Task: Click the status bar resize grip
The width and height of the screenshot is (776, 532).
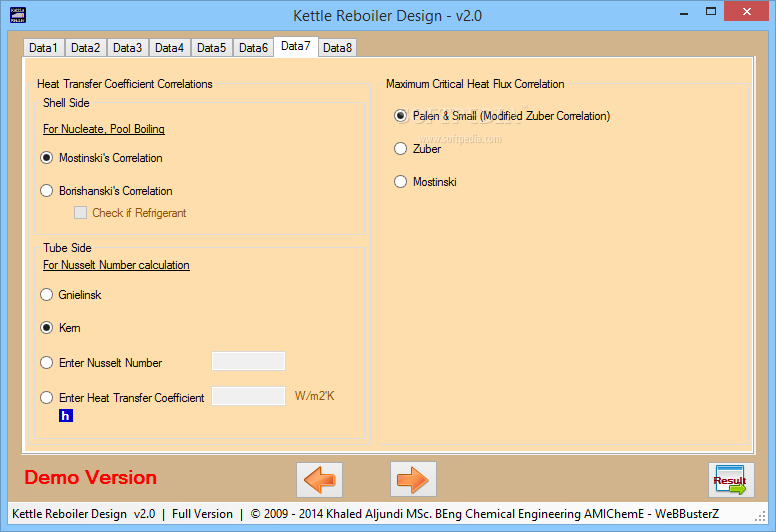Action: pos(761,517)
